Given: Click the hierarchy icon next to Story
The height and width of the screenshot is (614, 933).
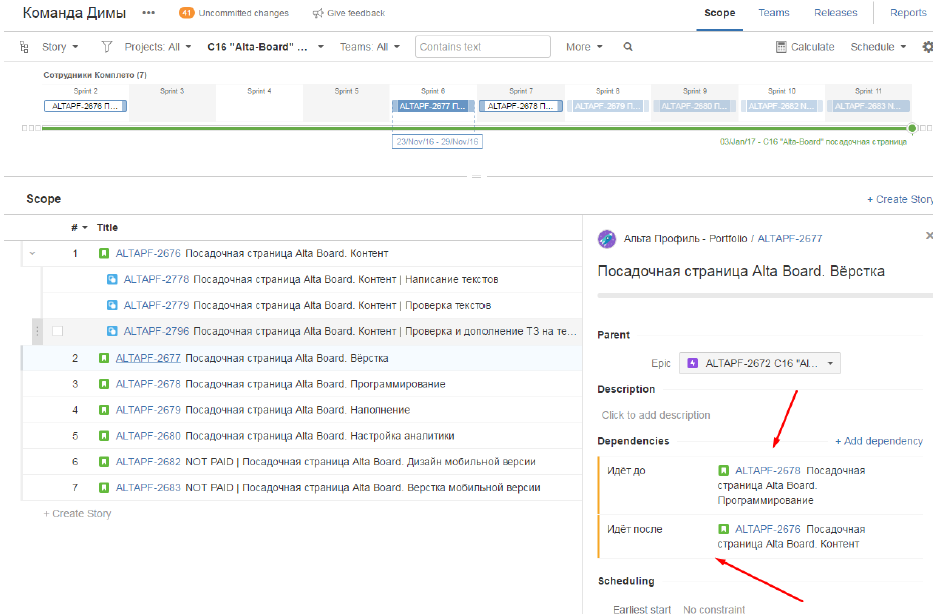Looking at the screenshot, I should coord(25,47).
